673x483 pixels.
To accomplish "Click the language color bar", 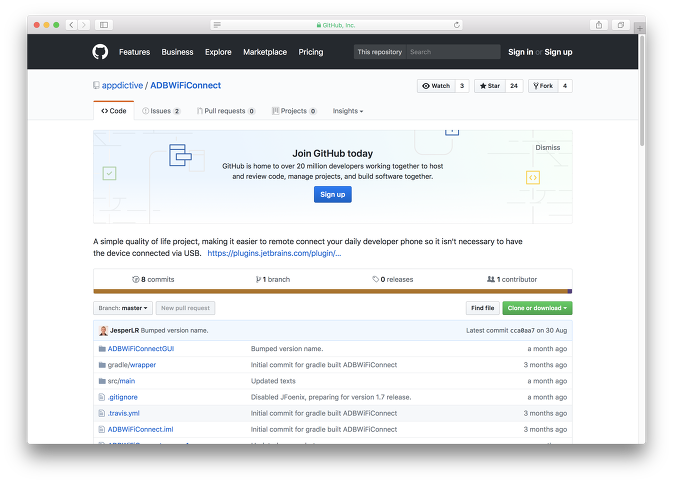I will pos(333,292).
